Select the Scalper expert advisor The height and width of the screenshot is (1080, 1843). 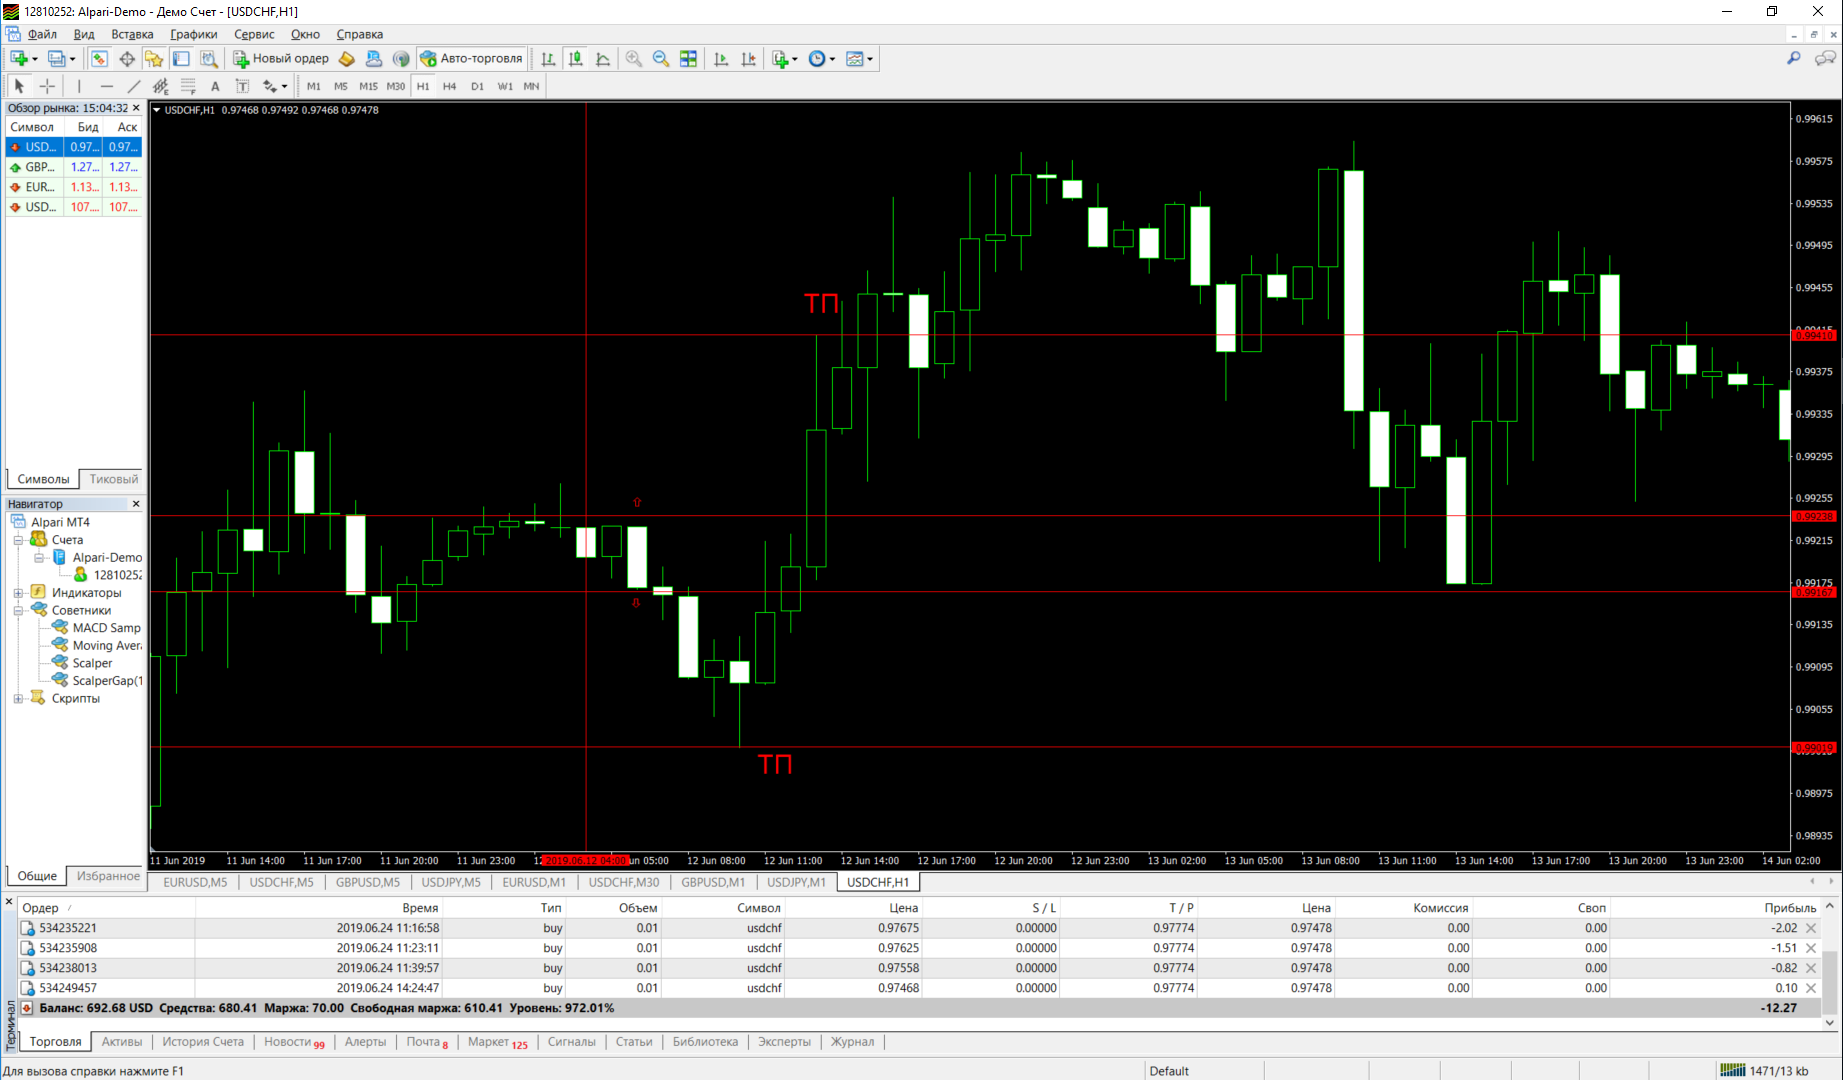tap(92, 663)
